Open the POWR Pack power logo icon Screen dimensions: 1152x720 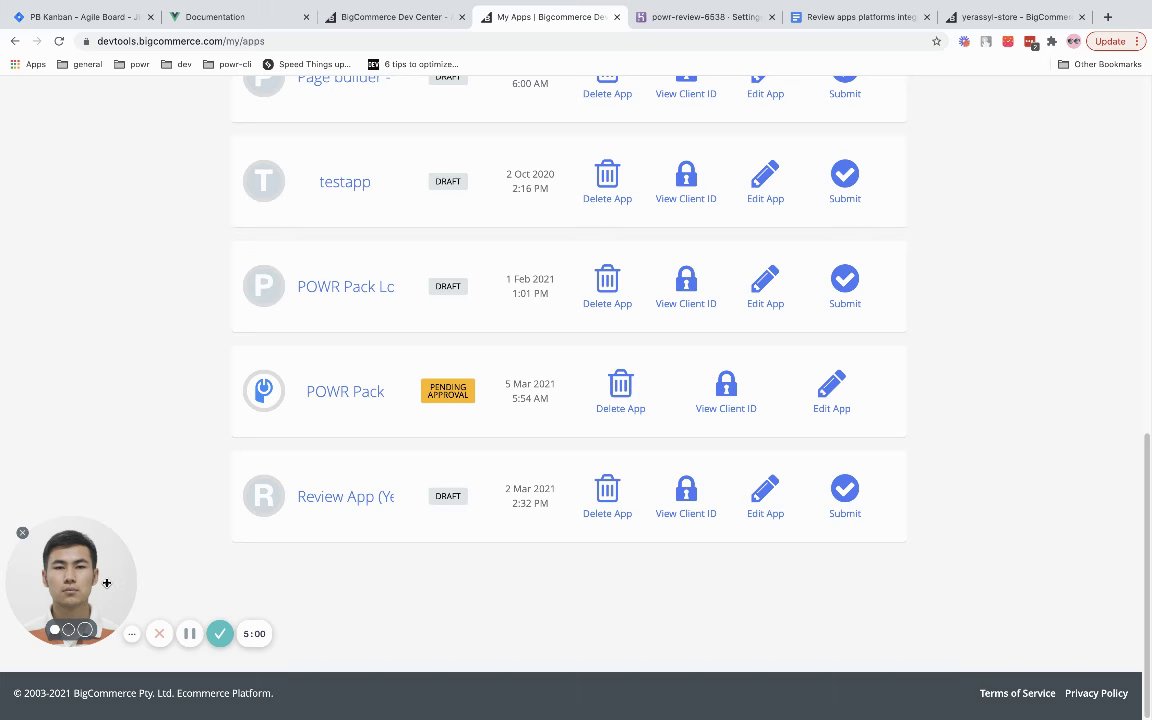[264, 391]
